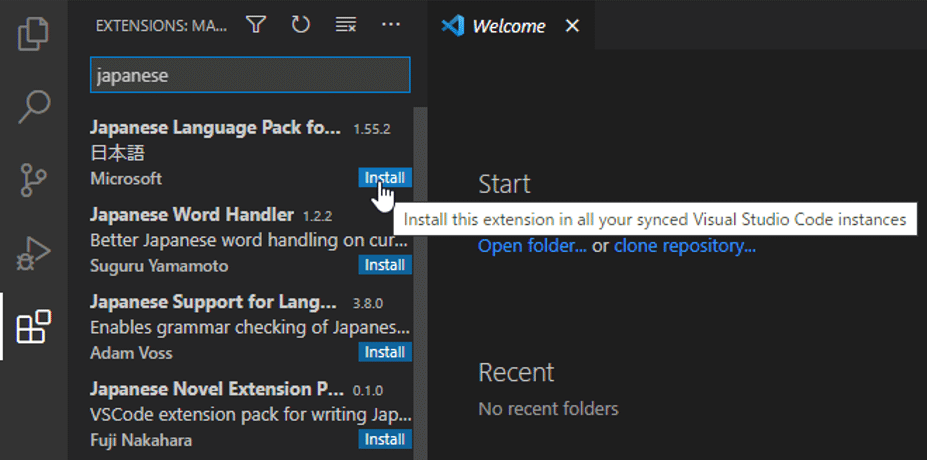
Task: Clear extensions search results icon
Action: [345, 25]
